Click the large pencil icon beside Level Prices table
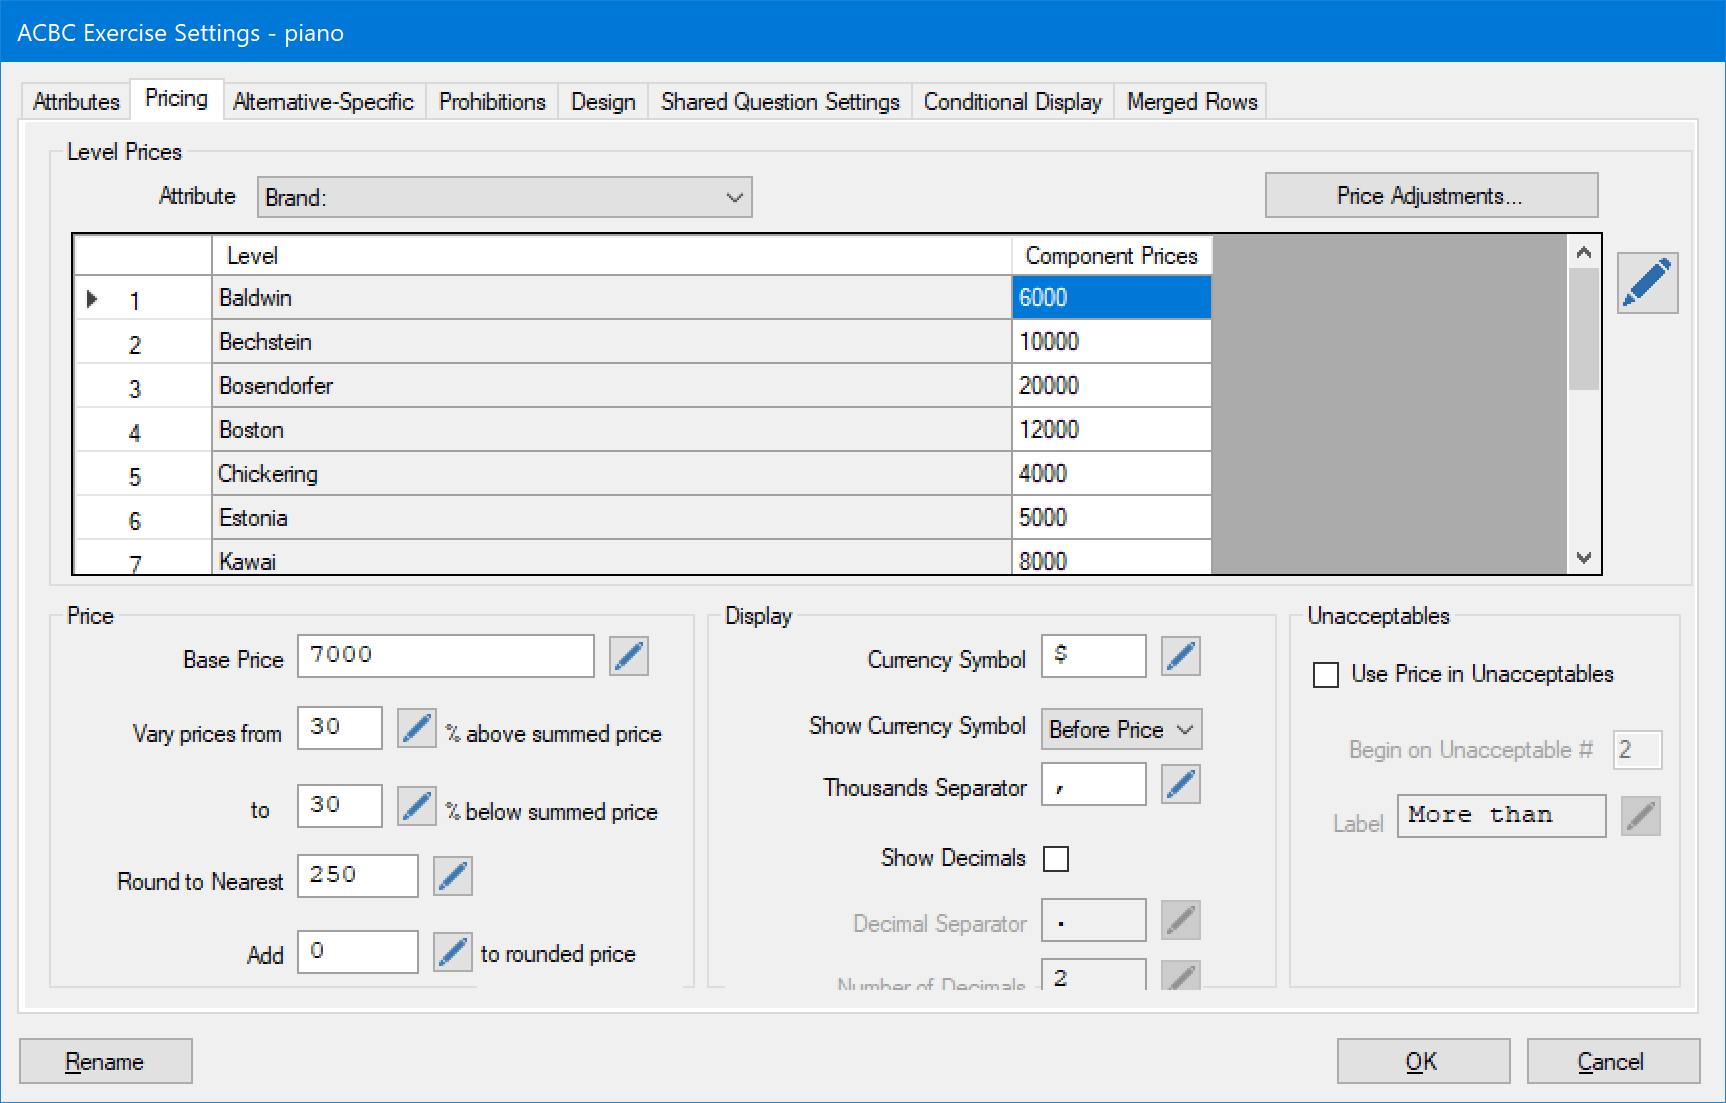The width and height of the screenshot is (1726, 1103). click(x=1647, y=283)
